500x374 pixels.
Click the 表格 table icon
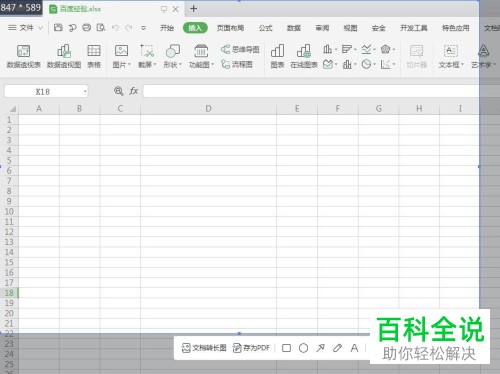click(94, 56)
